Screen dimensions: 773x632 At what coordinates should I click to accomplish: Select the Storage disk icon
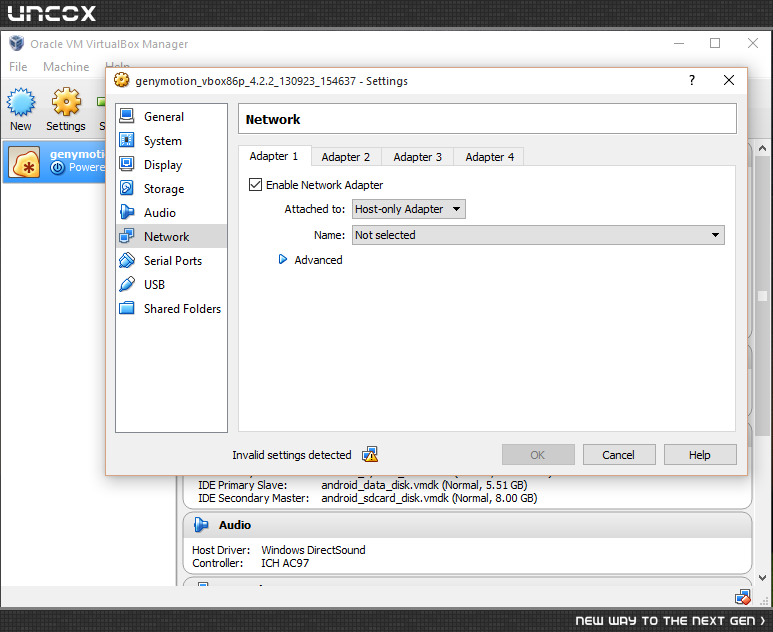[x=127, y=188]
